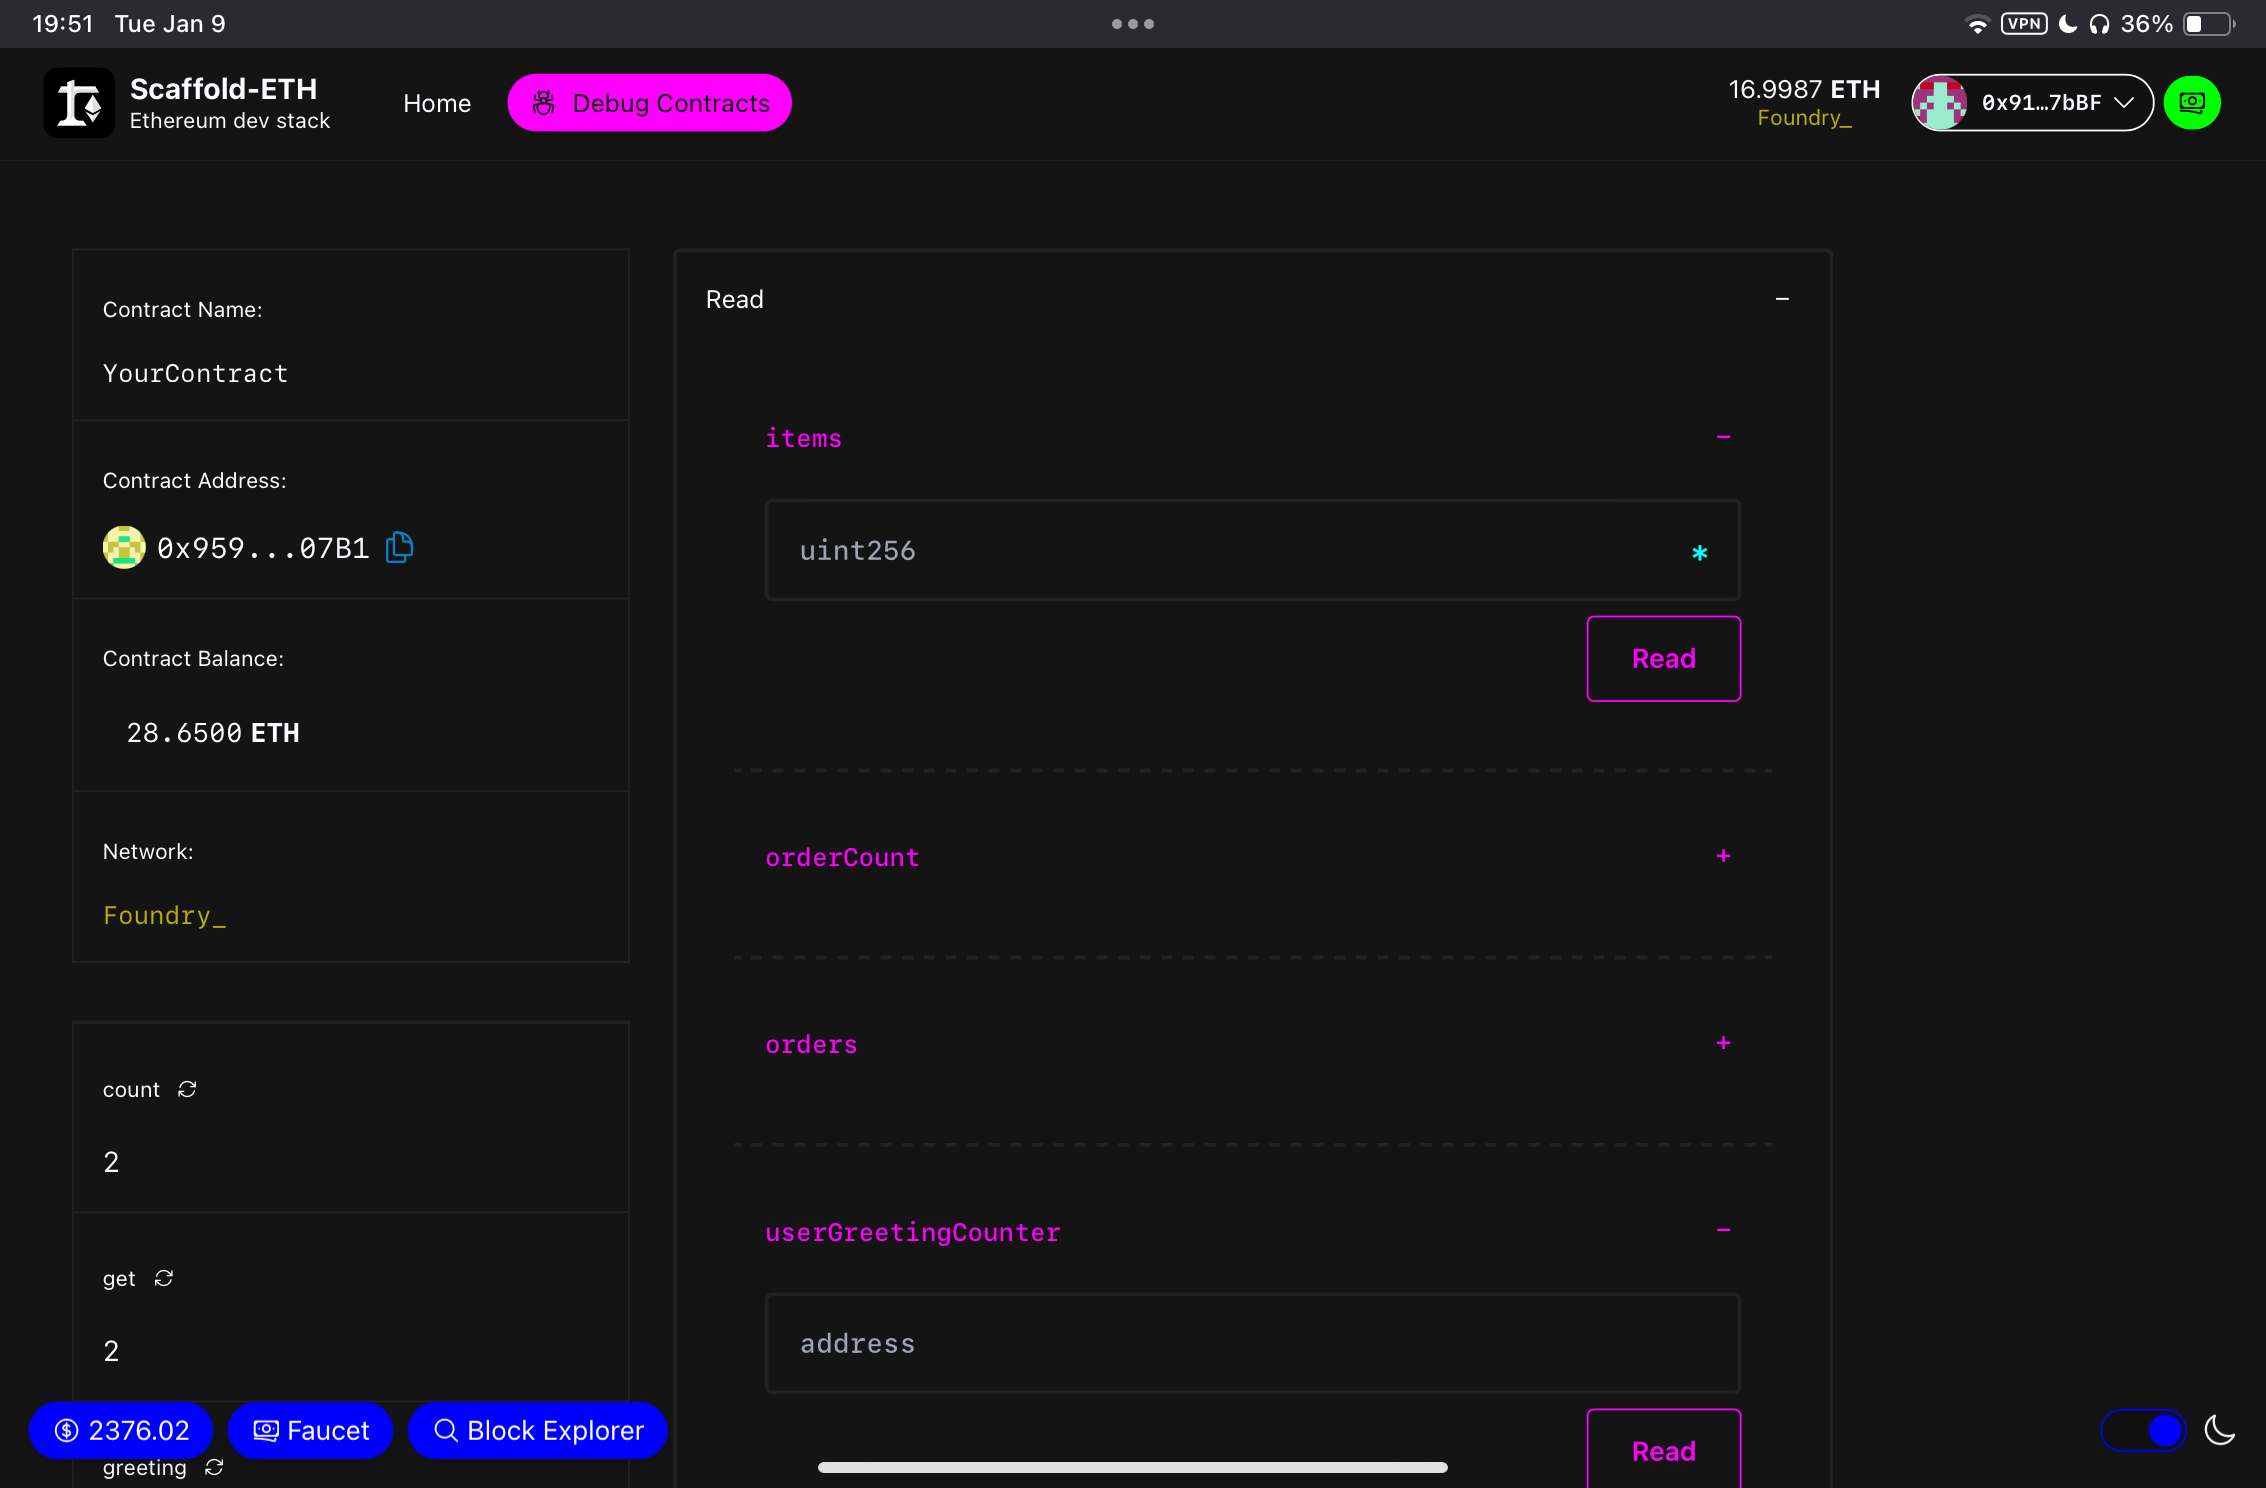Viewport: 2266px width, 1488px height.
Task: Click the contract address blockie avatar
Action: [124, 547]
